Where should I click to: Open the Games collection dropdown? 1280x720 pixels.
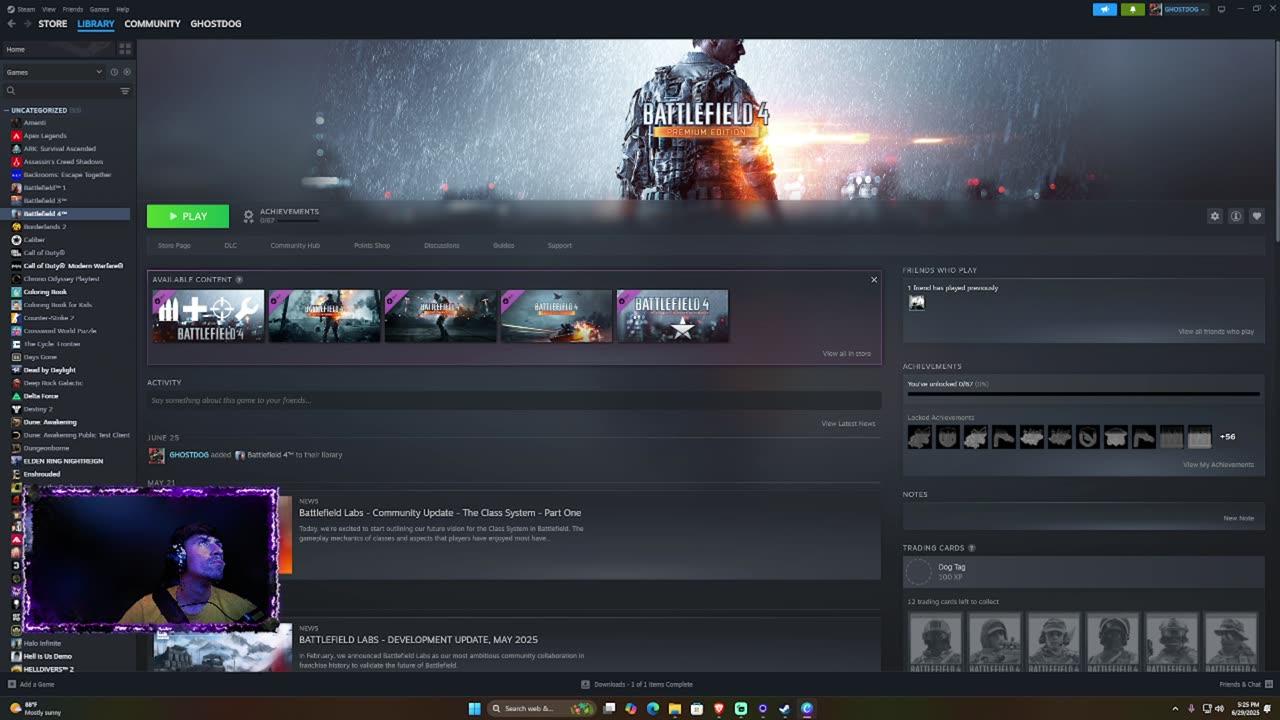coord(54,72)
